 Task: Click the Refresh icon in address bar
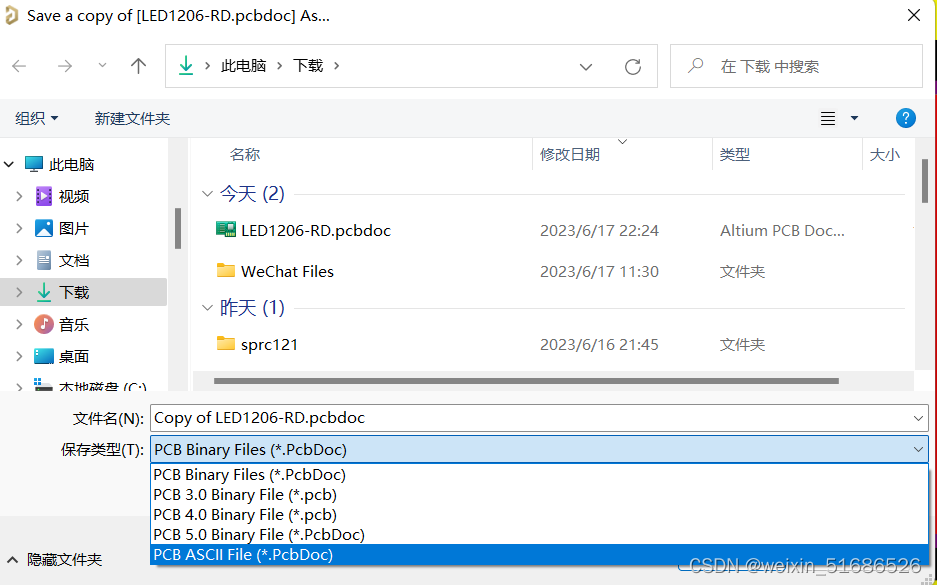[x=632, y=66]
